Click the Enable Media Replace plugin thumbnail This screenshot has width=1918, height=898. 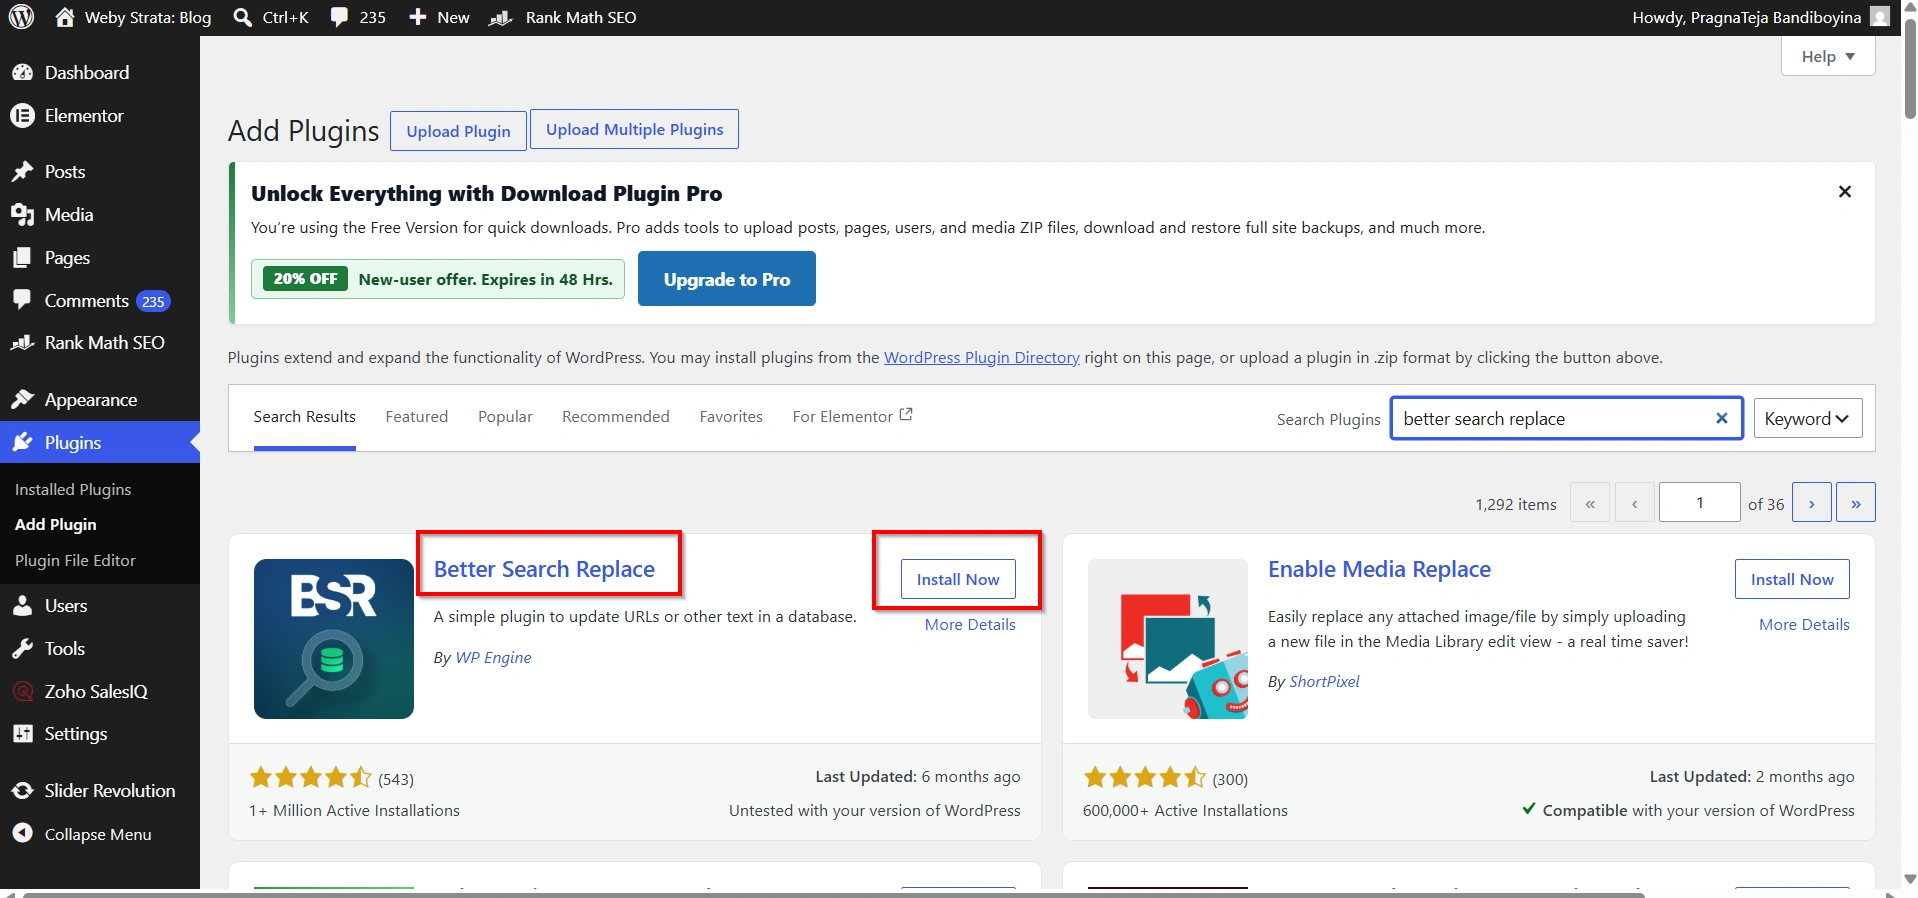tap(1168, 639)
